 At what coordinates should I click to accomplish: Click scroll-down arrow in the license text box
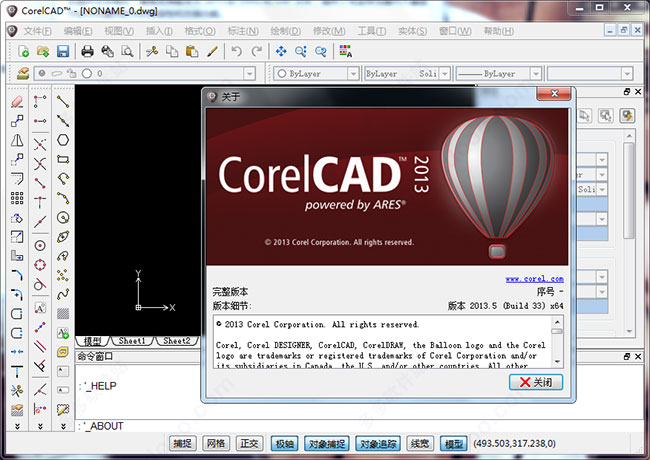[558, 361]
